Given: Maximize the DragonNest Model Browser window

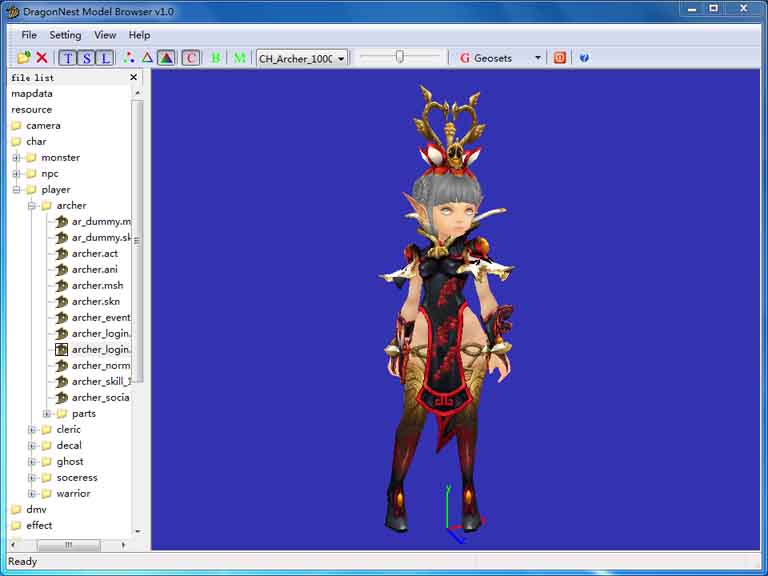Looking at the screenshot, I should pyautogui.click(x=714, y=8).
